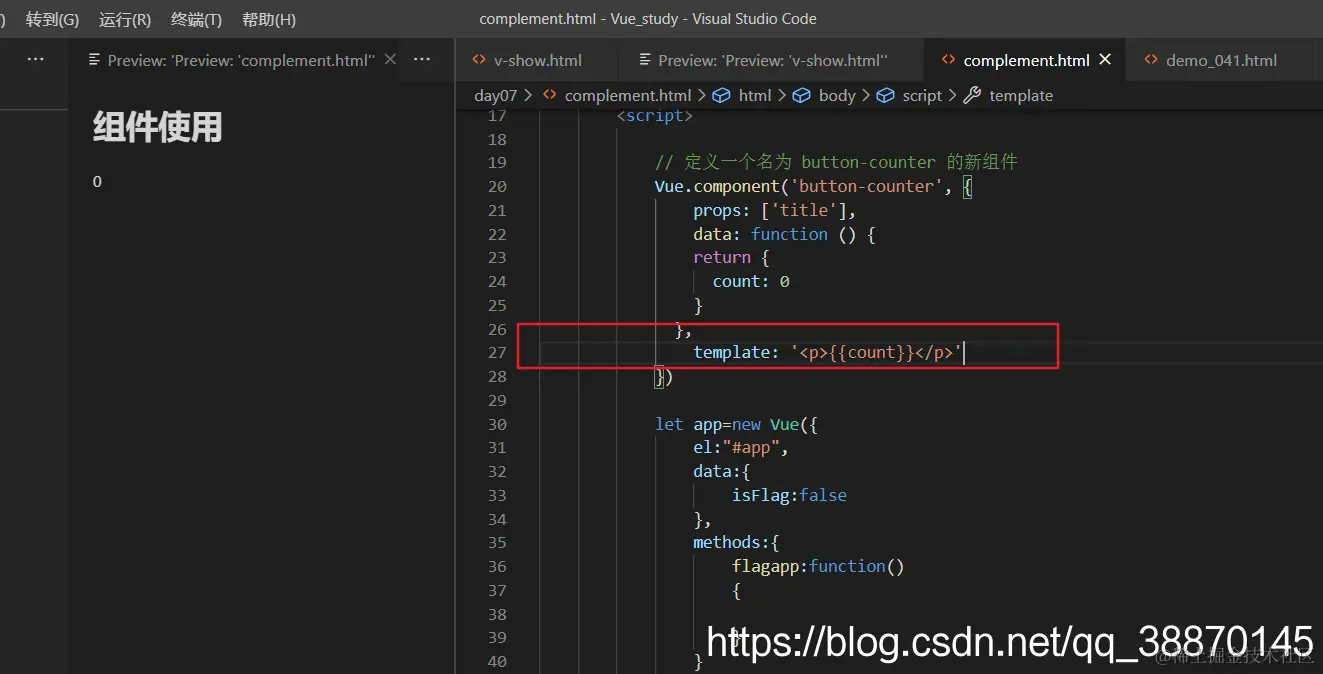Switch to the Preview 'v-show.html' tab

point(772,60)
